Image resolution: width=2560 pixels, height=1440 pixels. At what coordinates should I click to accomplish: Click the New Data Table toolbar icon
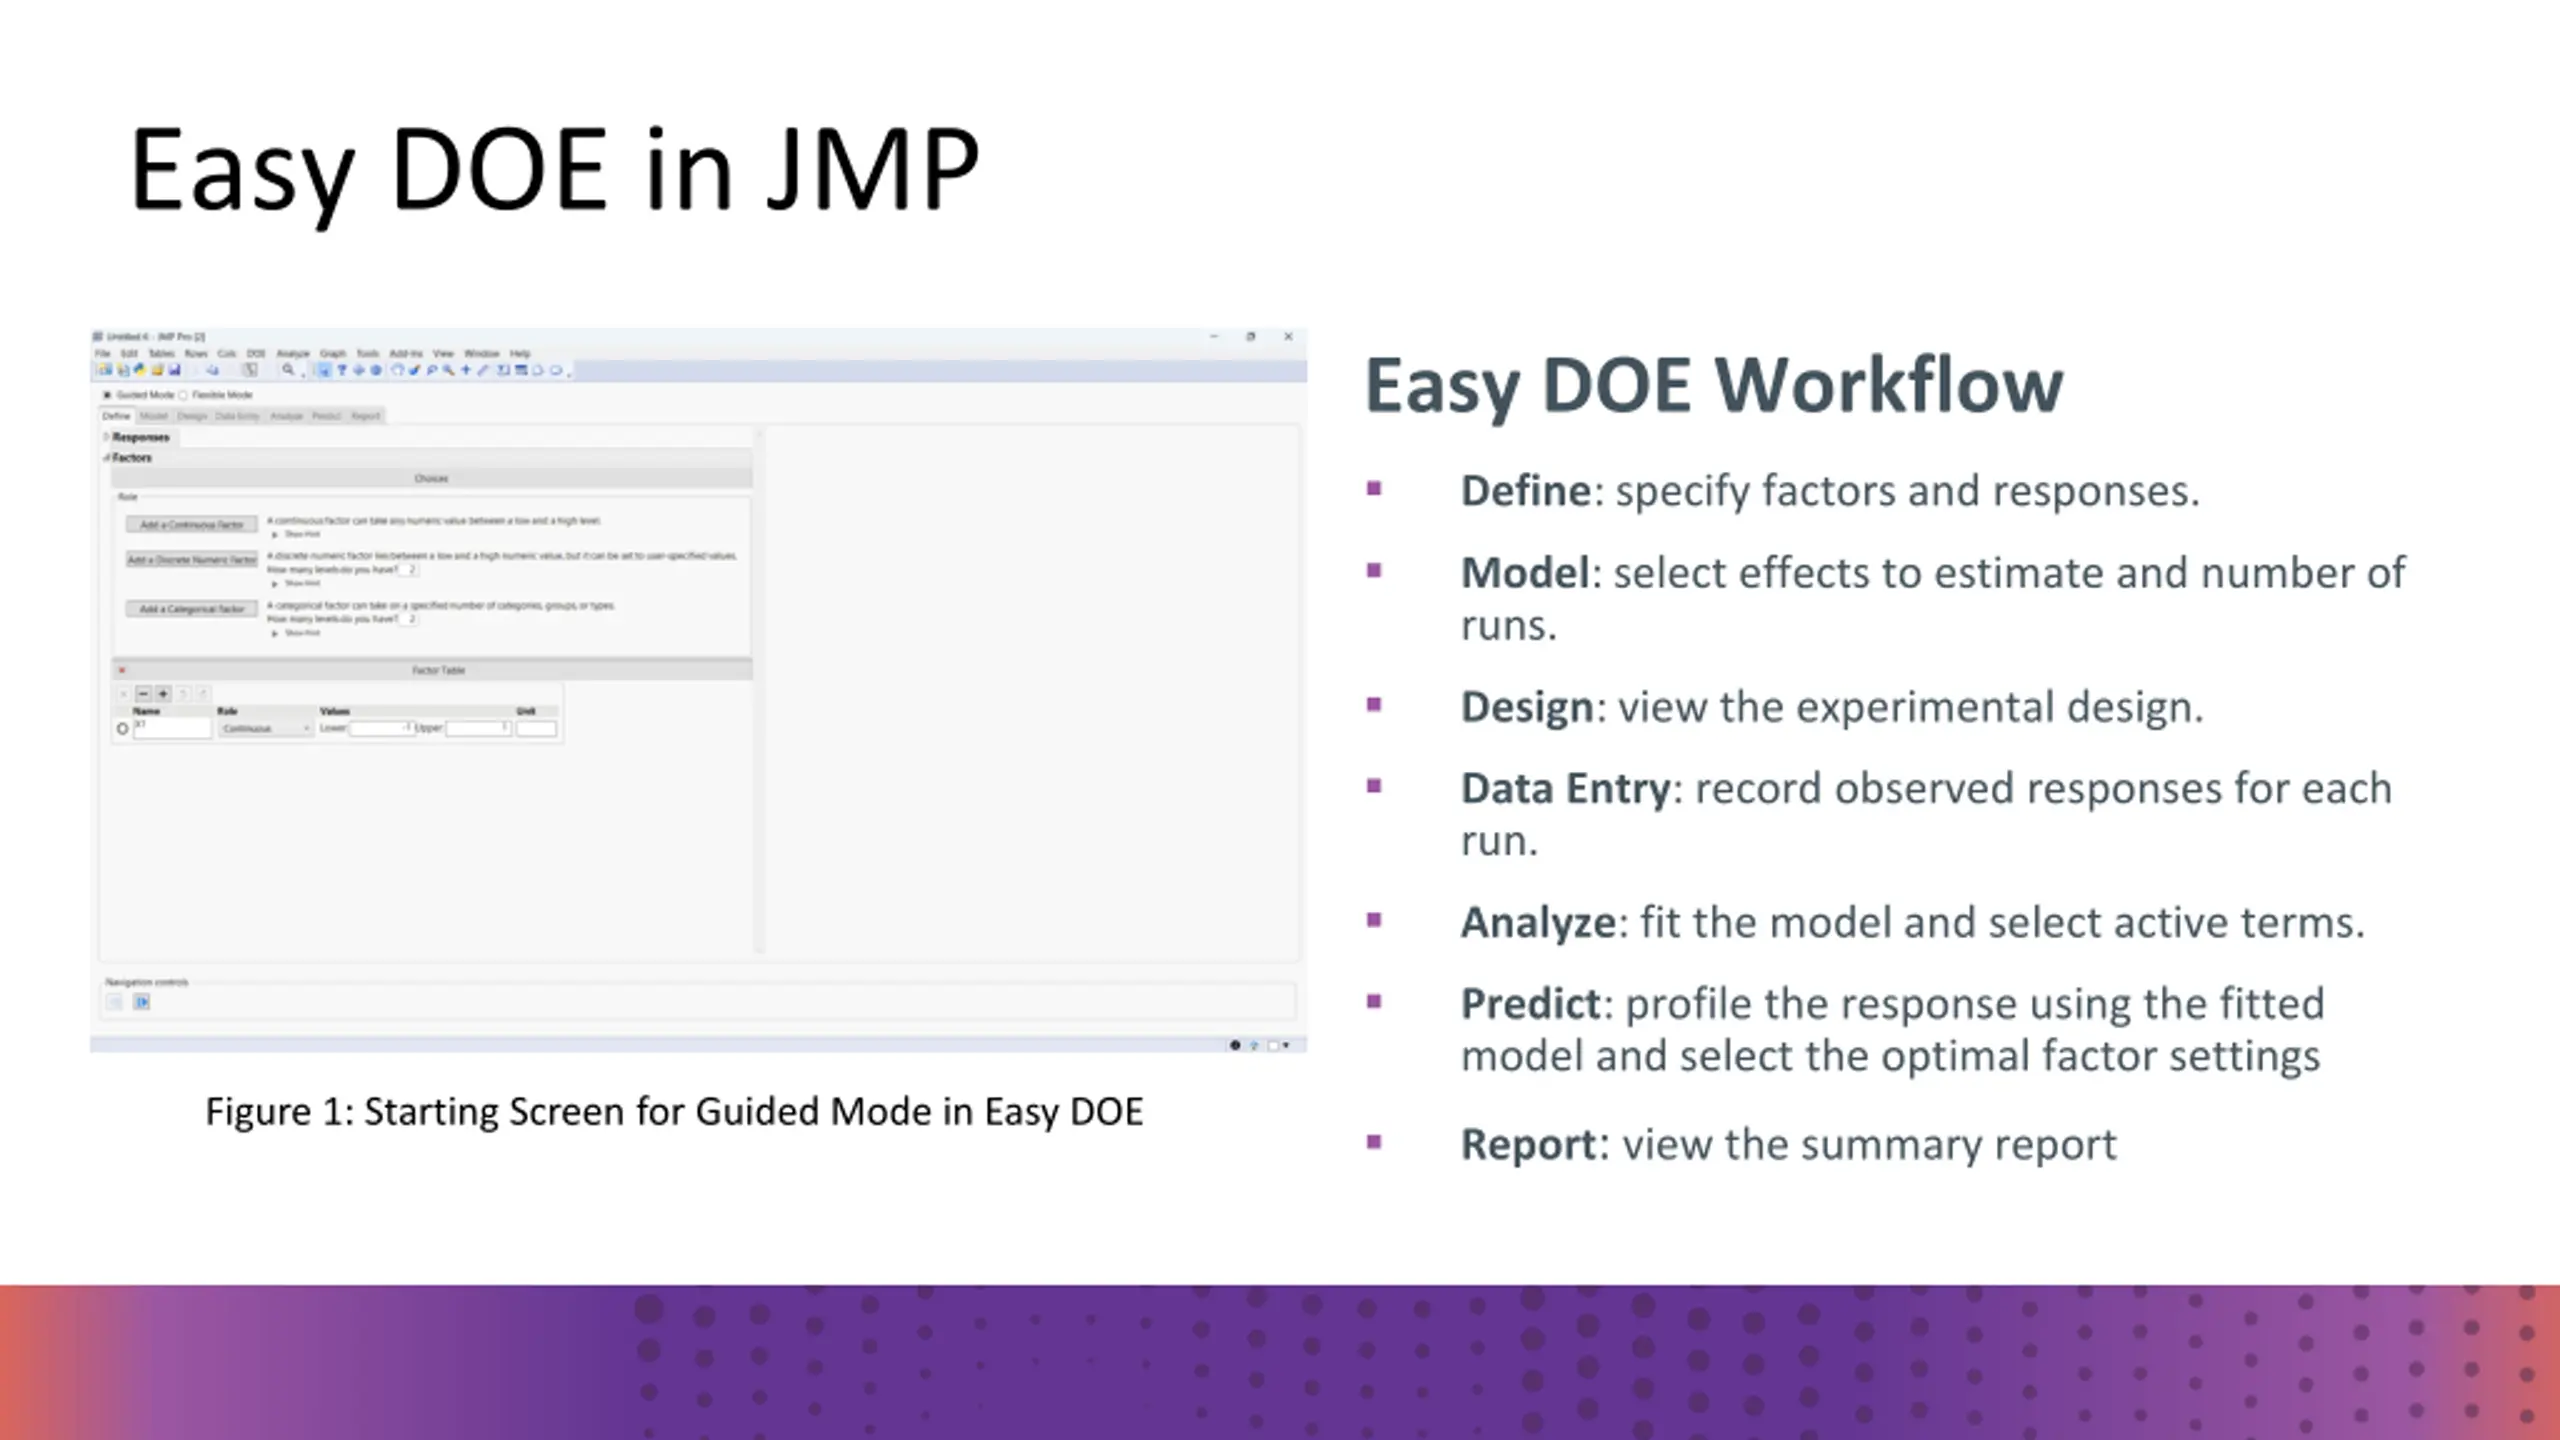point(104,370)
